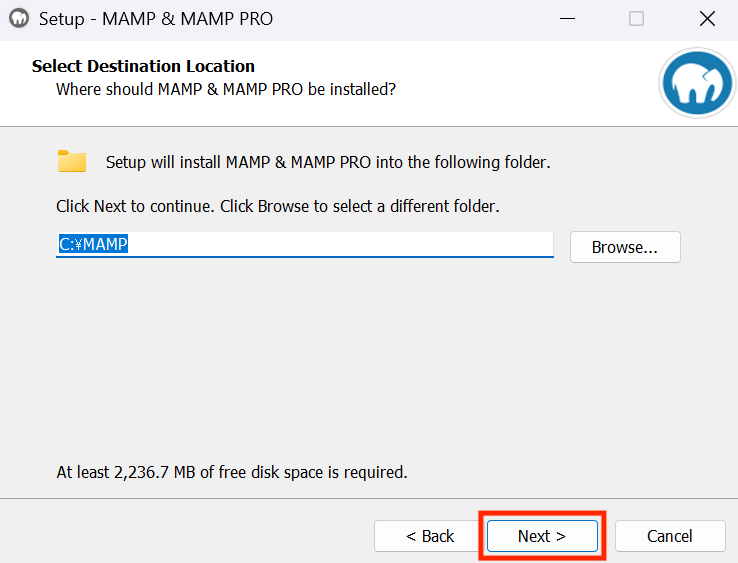Click the yellow folder icon

72,161
